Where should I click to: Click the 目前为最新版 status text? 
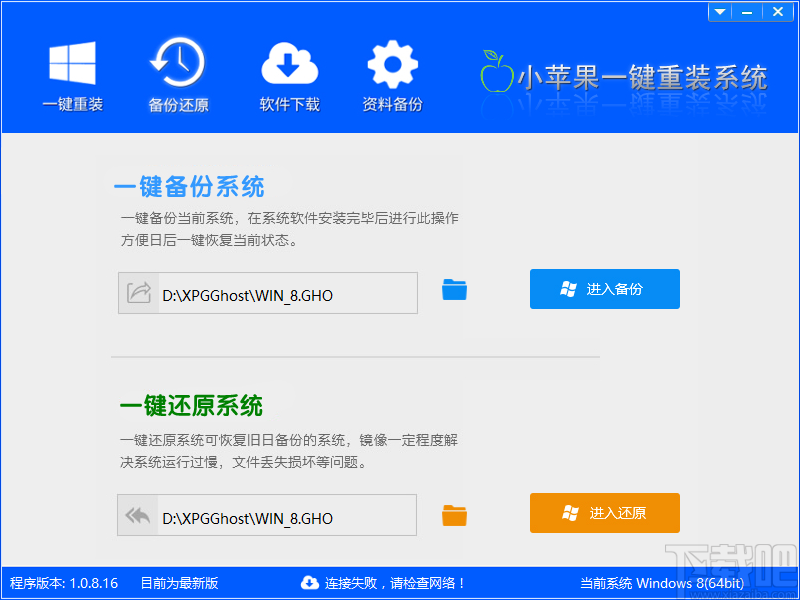180,584
